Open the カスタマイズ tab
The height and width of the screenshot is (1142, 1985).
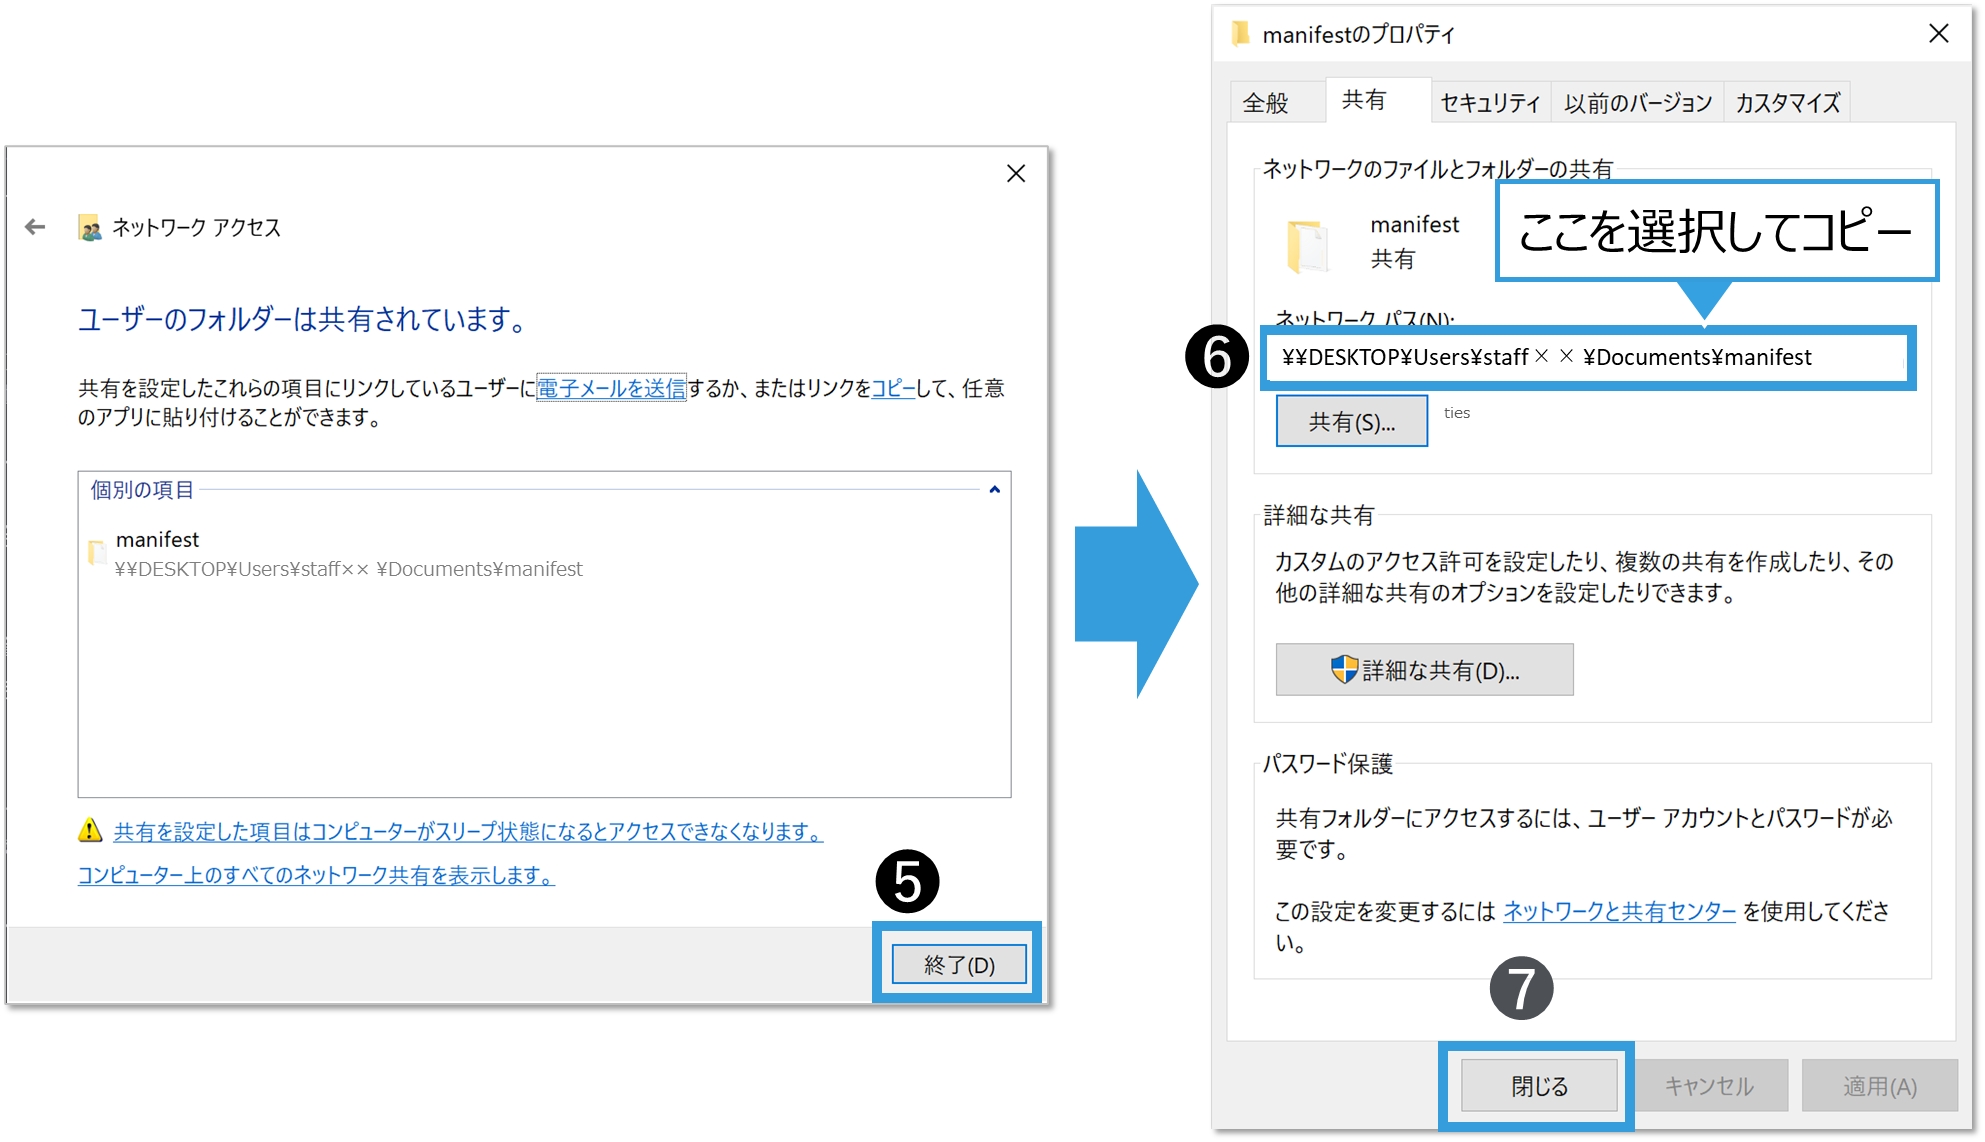[x=1787, y=102]
